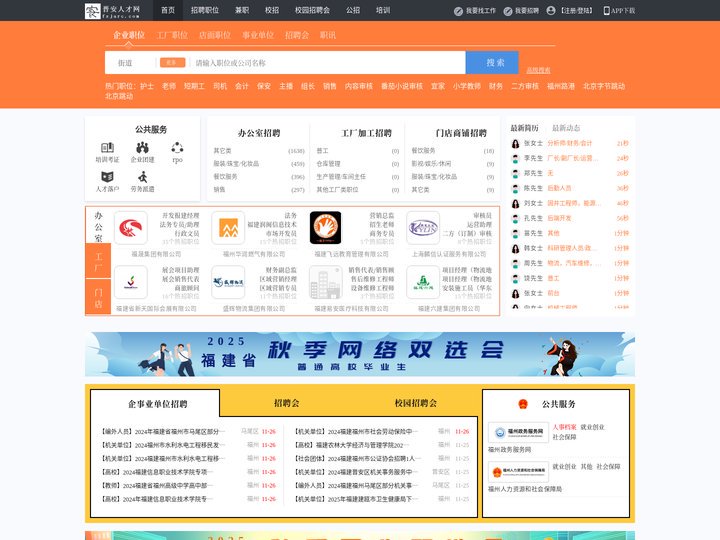Click the 上海麟信认证服务 company logo

pos(423,228)
